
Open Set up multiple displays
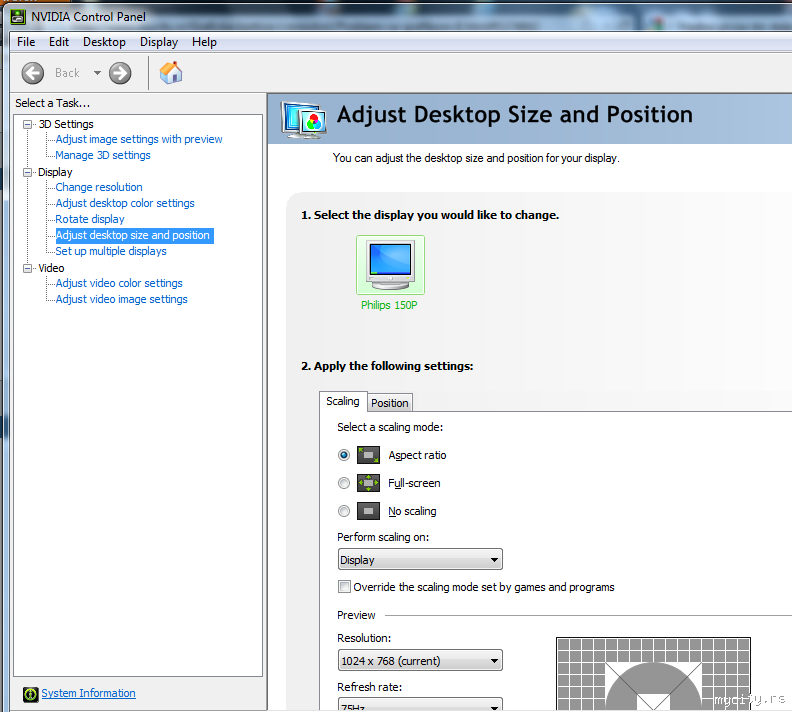pyautogui.click(x=111, y=251)
